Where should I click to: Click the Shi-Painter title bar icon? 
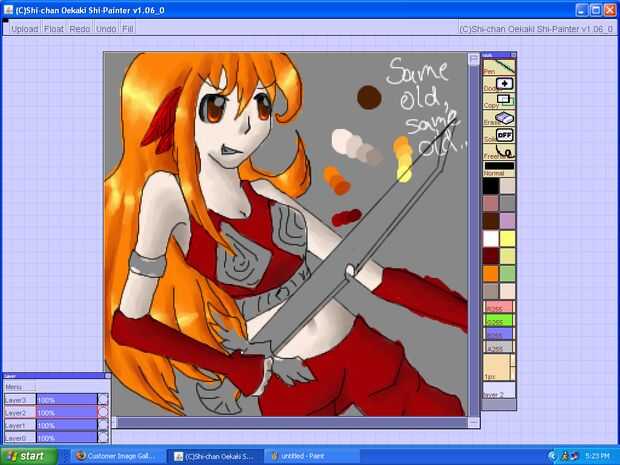(x=8, y=10)
